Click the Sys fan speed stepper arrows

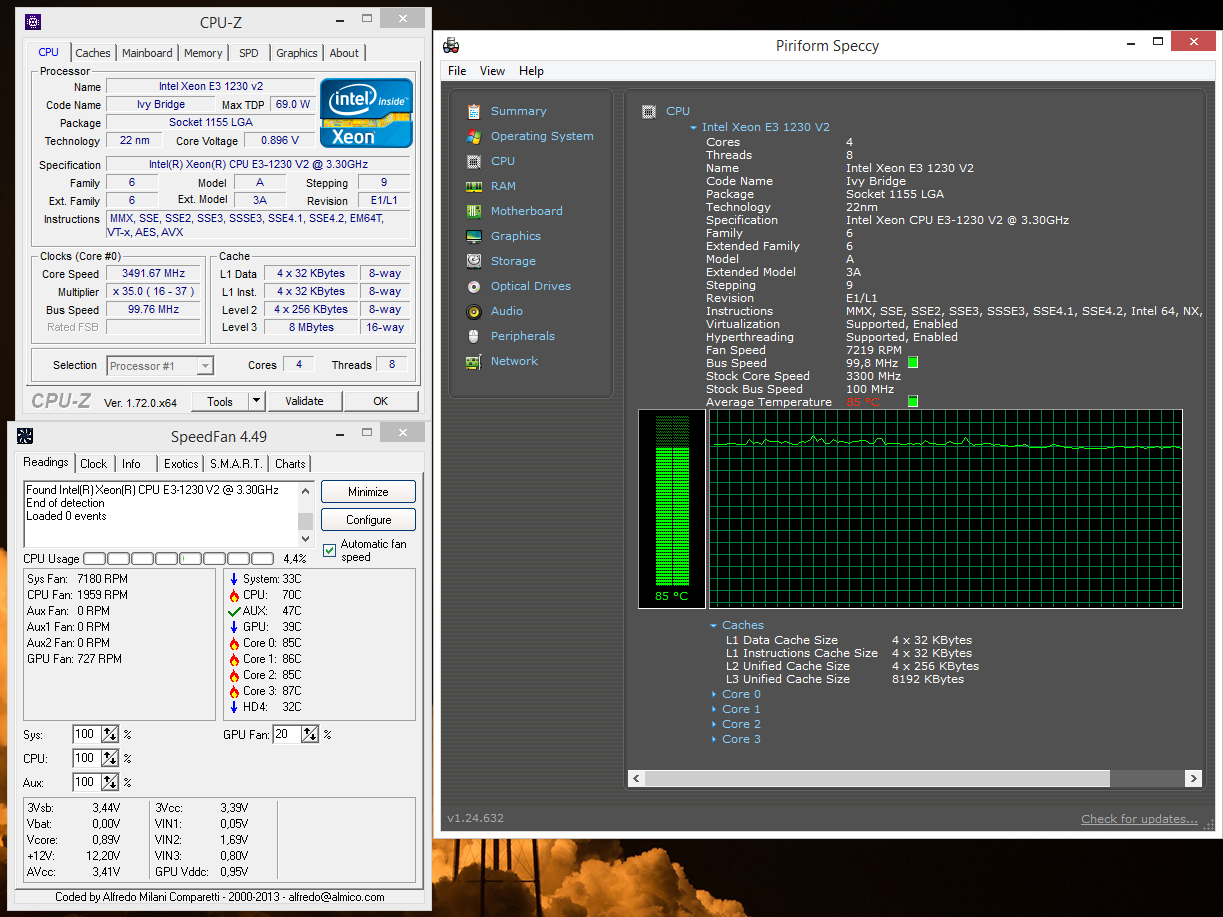coord(110,734)
